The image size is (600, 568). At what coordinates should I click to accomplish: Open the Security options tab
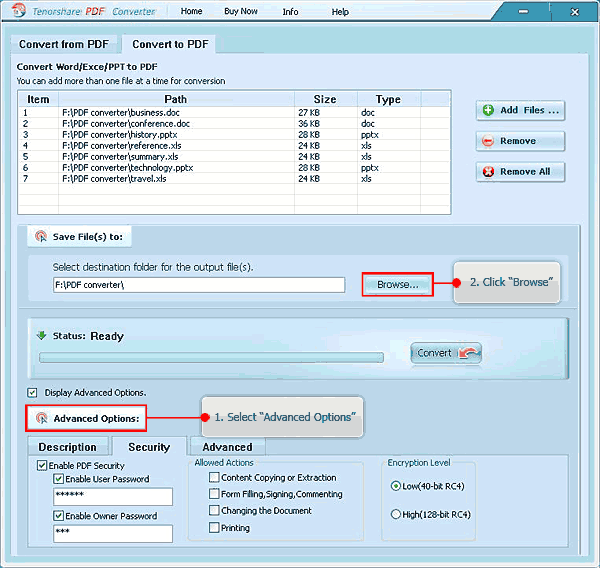tap(149, 447)
